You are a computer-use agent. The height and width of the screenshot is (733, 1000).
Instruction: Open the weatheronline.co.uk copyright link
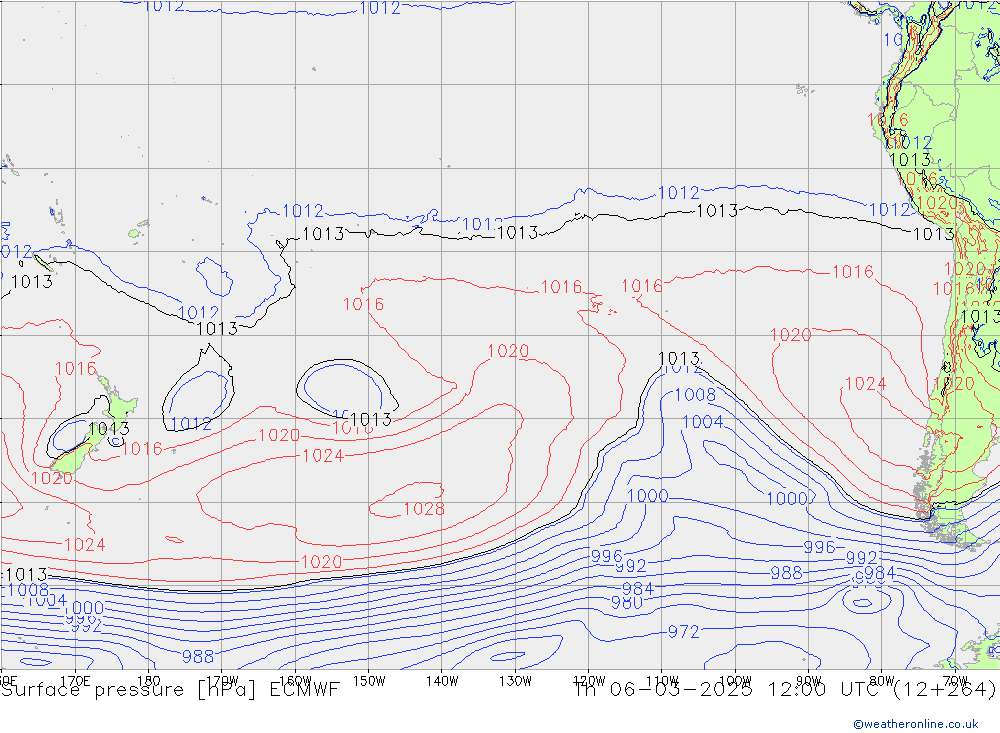click(x=916, y=724)
